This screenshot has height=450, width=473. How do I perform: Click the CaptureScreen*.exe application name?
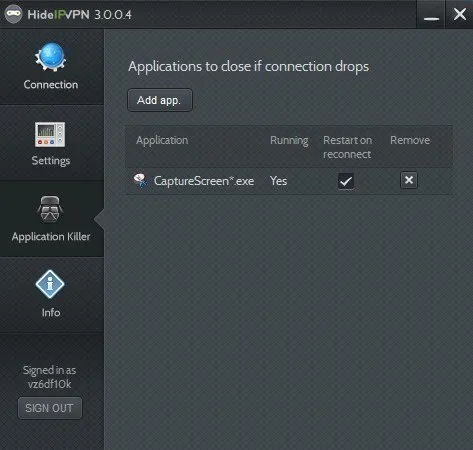(204, 181)
